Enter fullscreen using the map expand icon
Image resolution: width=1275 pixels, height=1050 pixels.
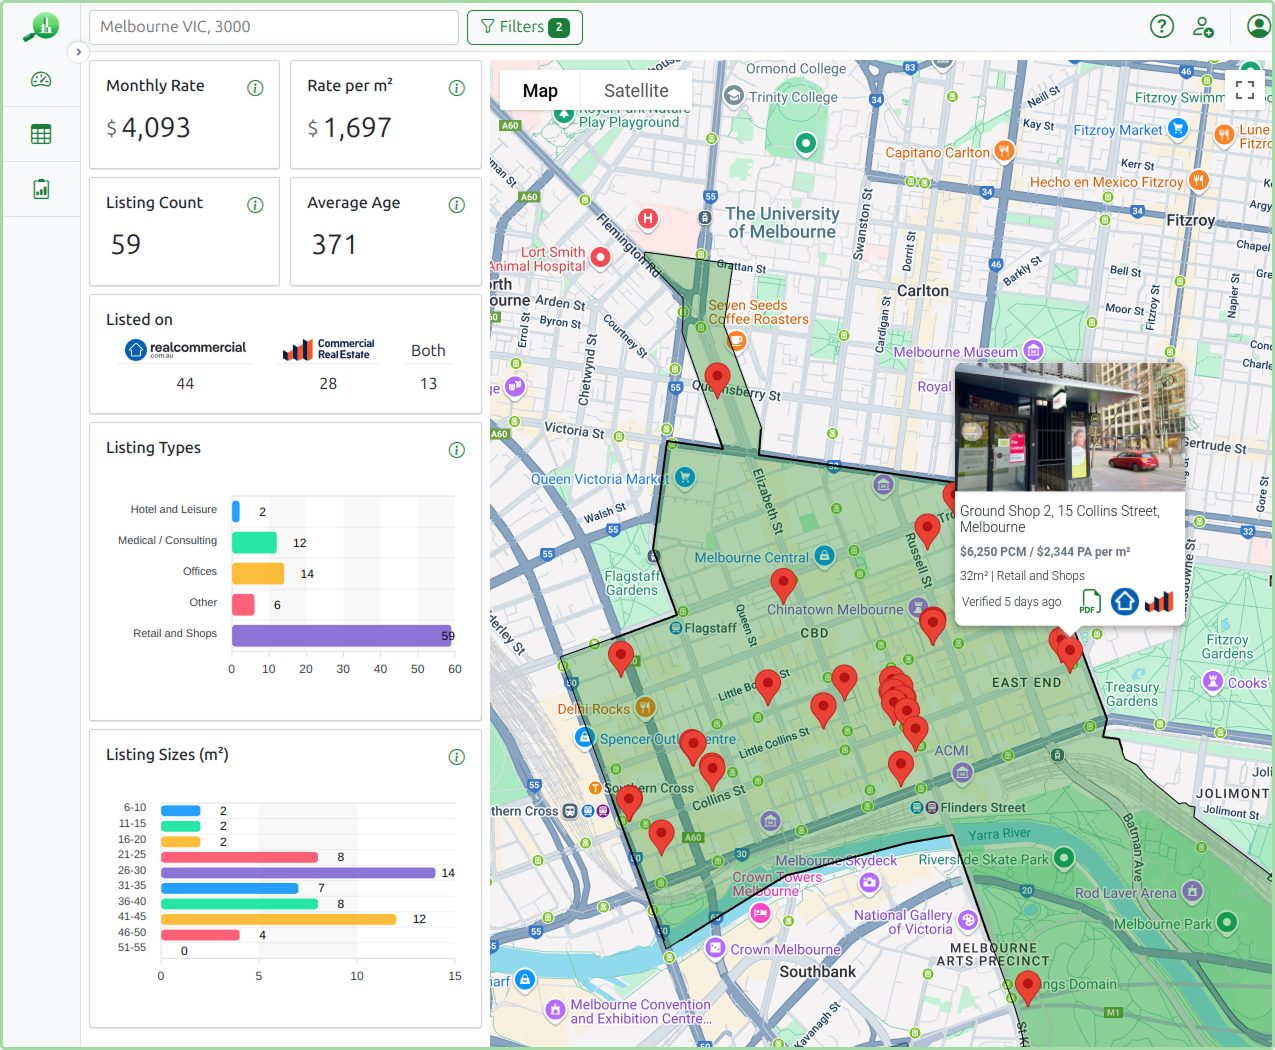[1244, 90]
